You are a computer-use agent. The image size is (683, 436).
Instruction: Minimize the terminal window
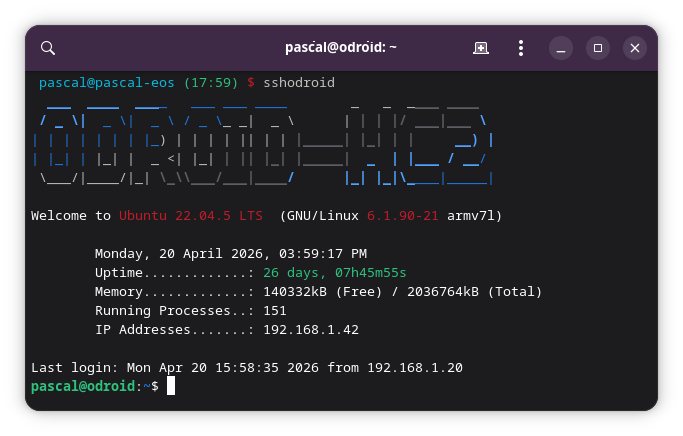point(561,48)
